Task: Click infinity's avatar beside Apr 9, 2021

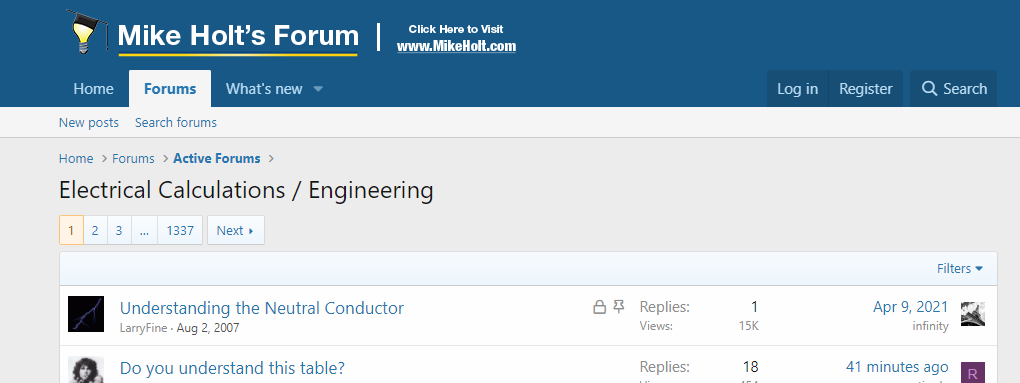Action: click(973, 314)
